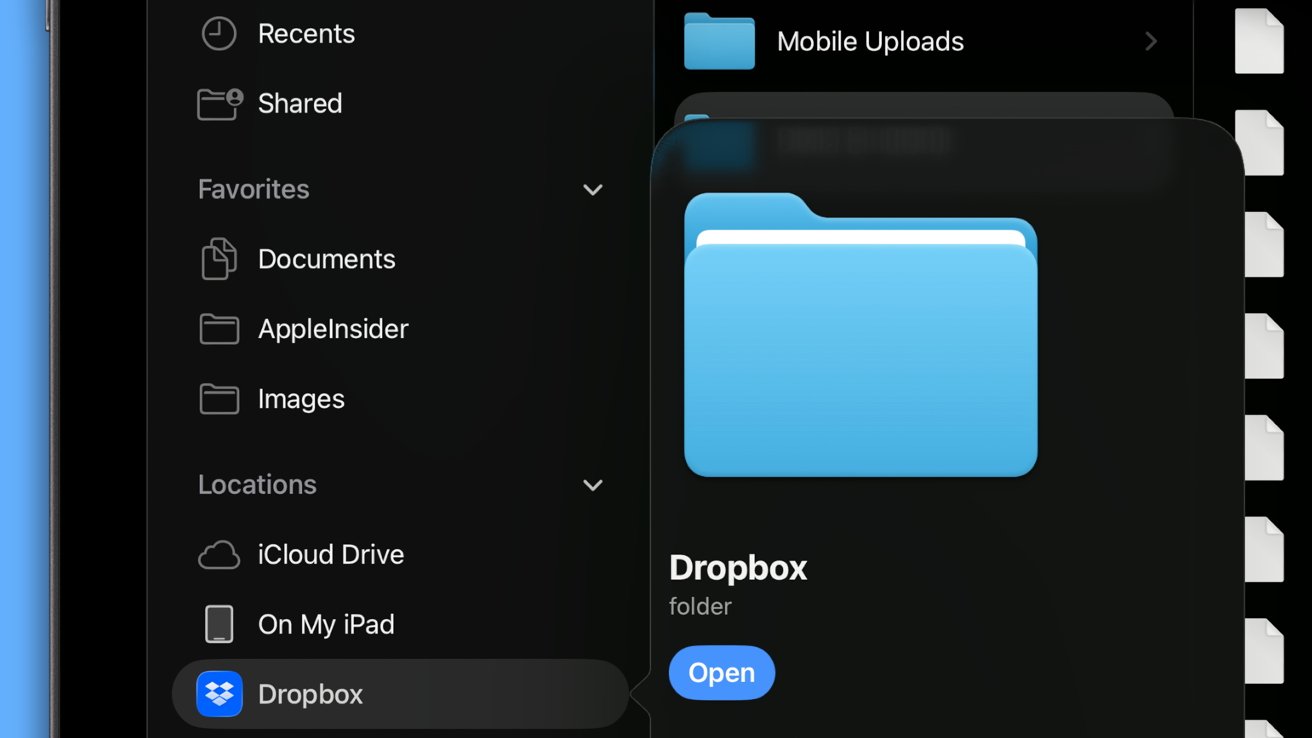Click the large Dropbox folder preview
Image resolution: width=1312 pixels, height=738 pixels.
(860, 335)
